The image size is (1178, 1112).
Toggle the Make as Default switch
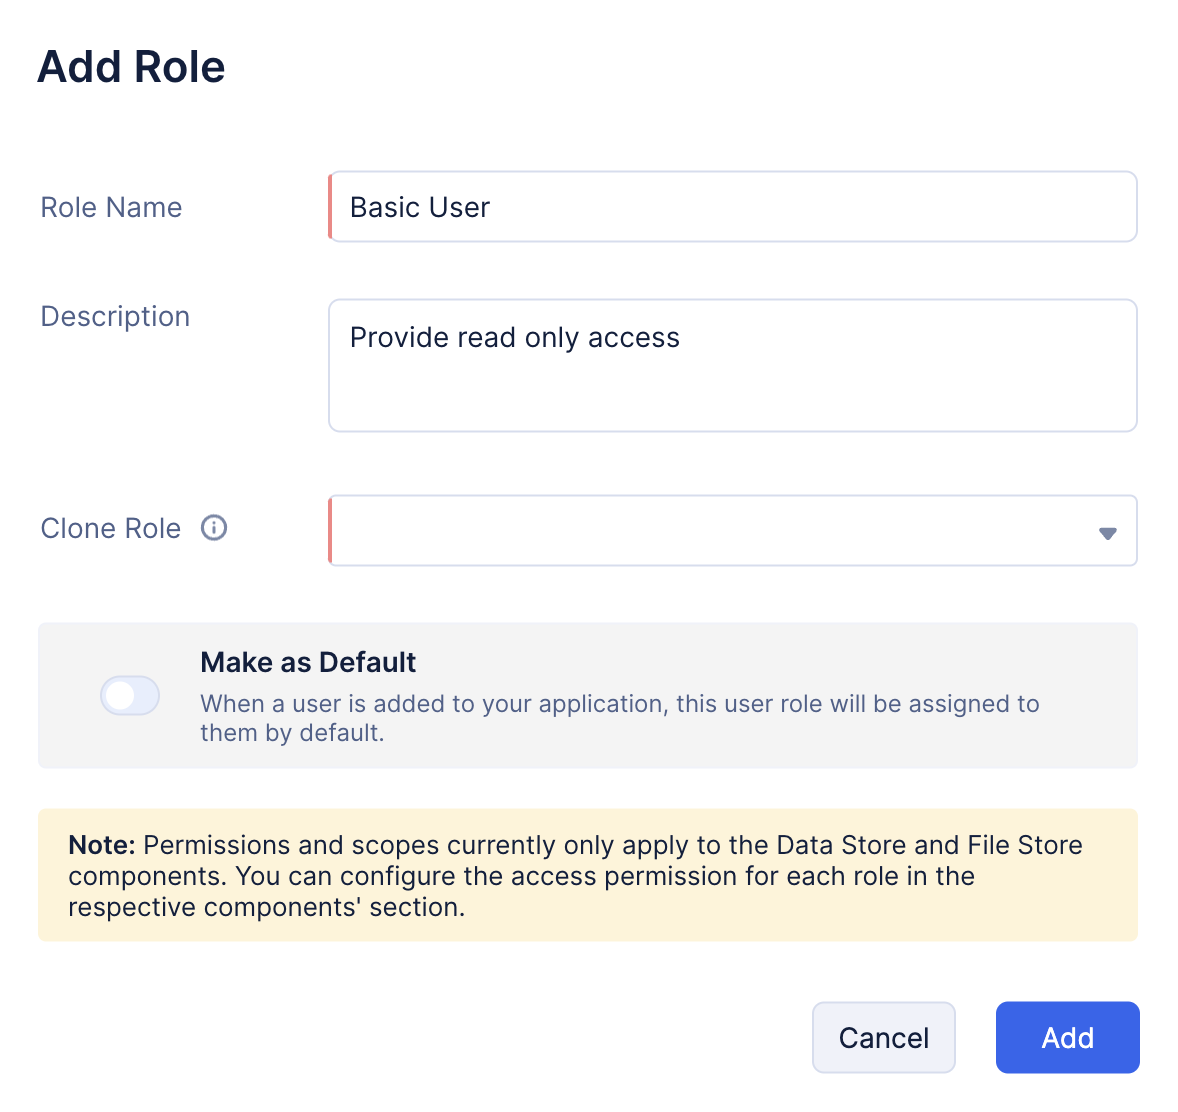click(x=130, y=695)
